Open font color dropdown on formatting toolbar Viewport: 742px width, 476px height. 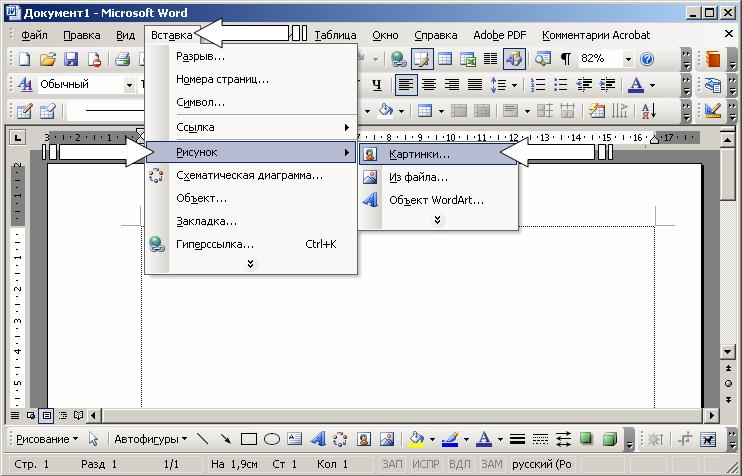pos(653,85)
